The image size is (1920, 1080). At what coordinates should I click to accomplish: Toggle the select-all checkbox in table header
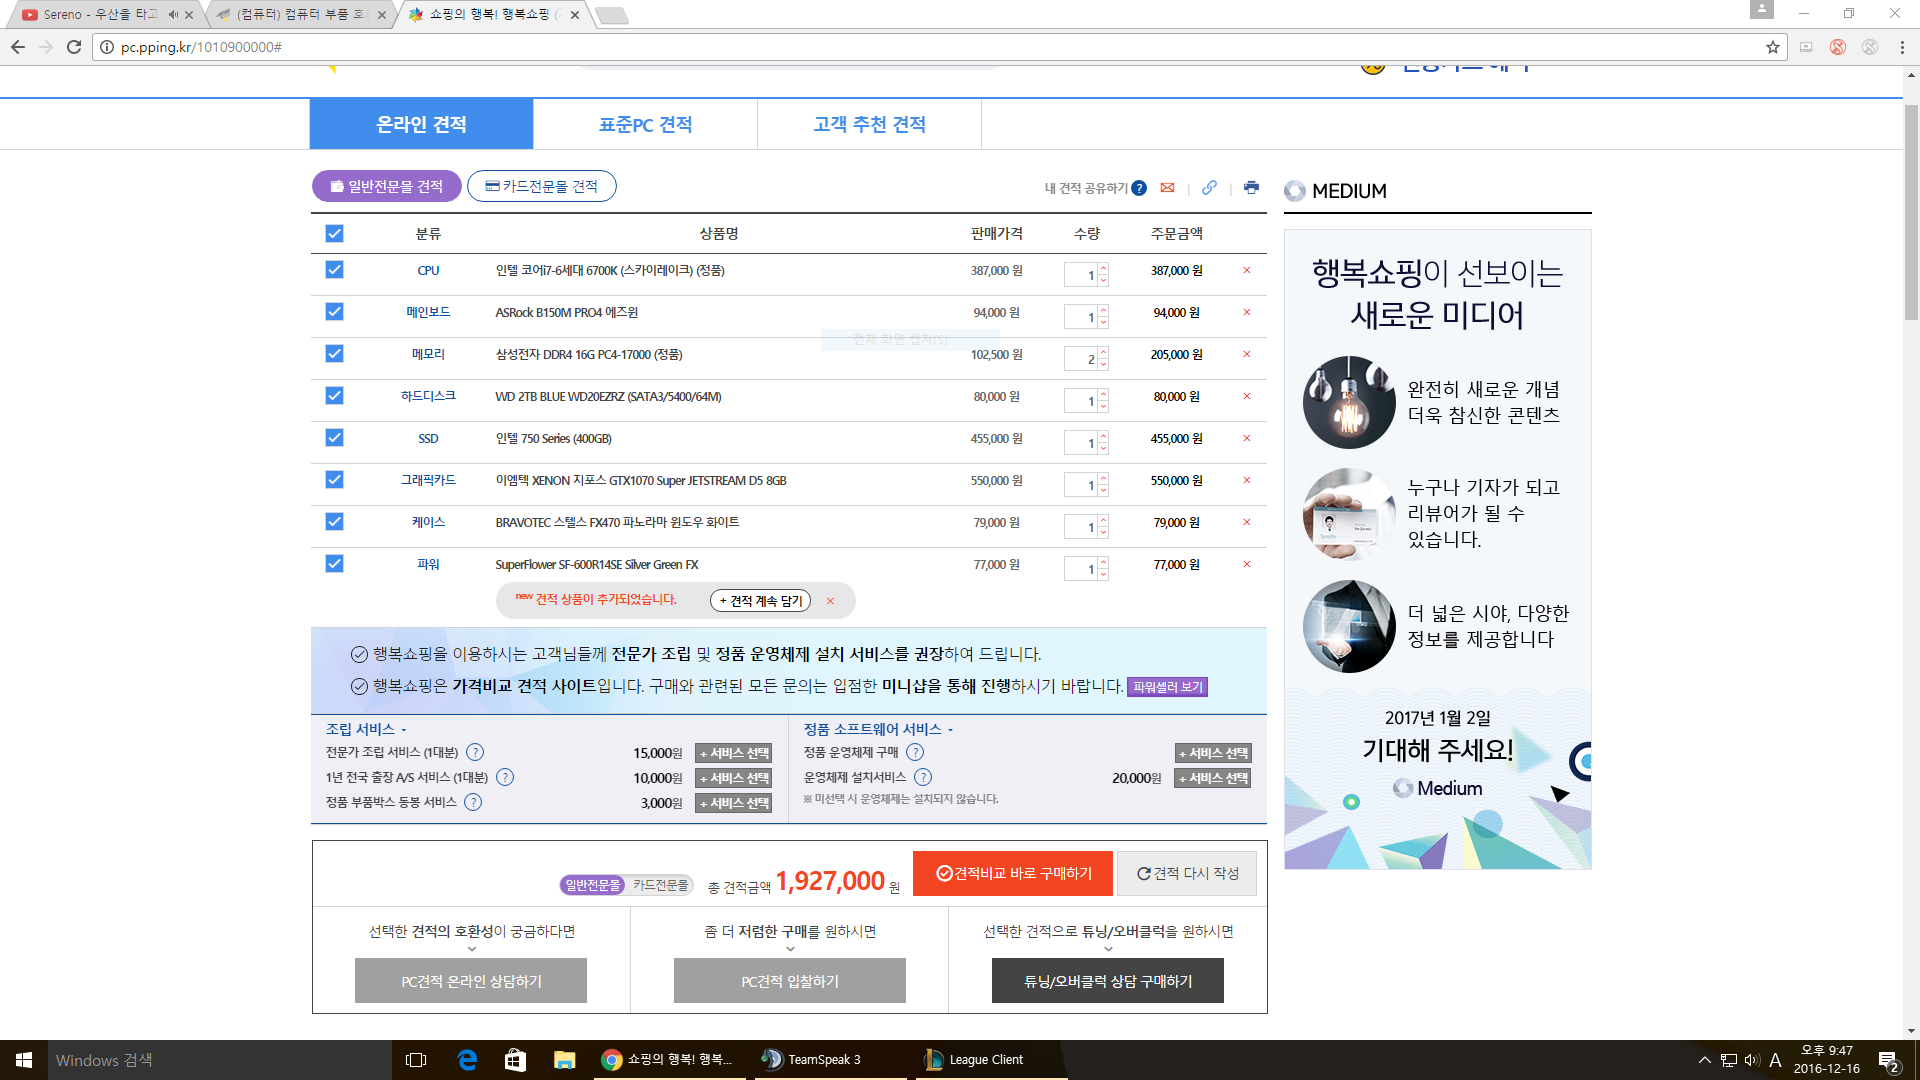point(334,233)
